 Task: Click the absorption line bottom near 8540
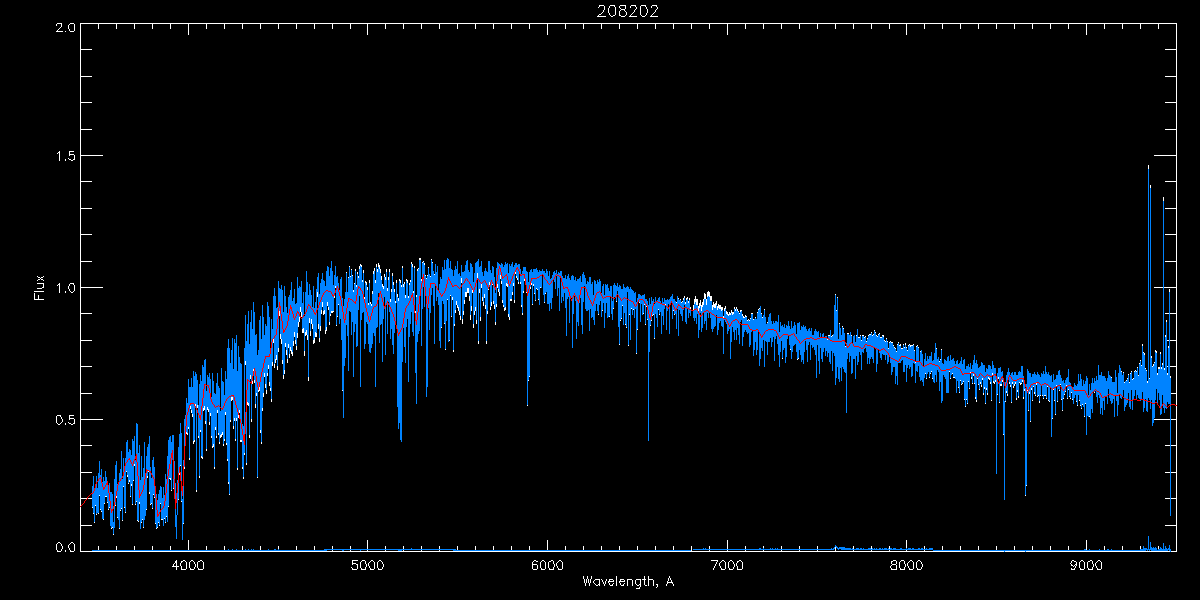(1004, 497)
